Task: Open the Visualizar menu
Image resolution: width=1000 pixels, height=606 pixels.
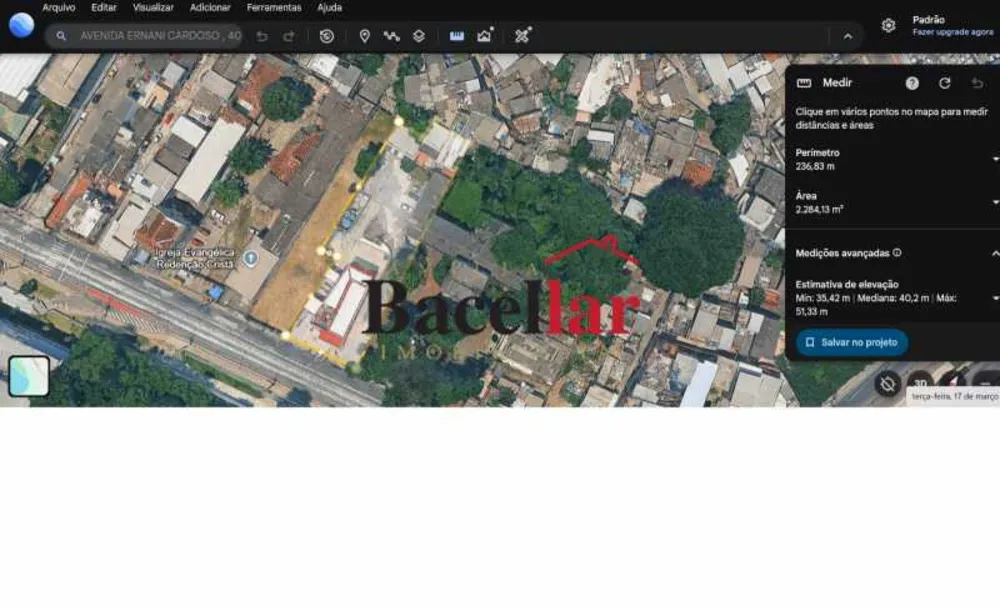Action: coord(153,8)
